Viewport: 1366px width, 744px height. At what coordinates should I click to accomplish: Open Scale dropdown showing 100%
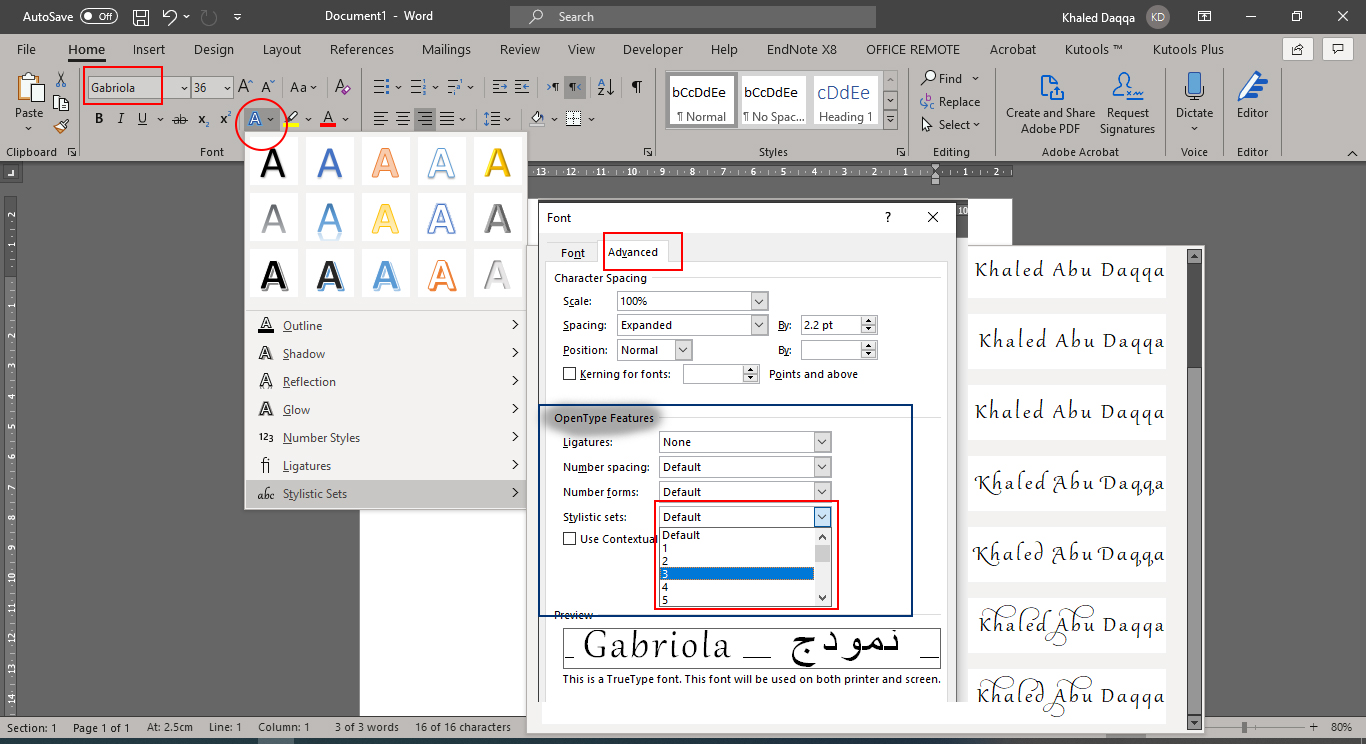[x=759, y=301]
